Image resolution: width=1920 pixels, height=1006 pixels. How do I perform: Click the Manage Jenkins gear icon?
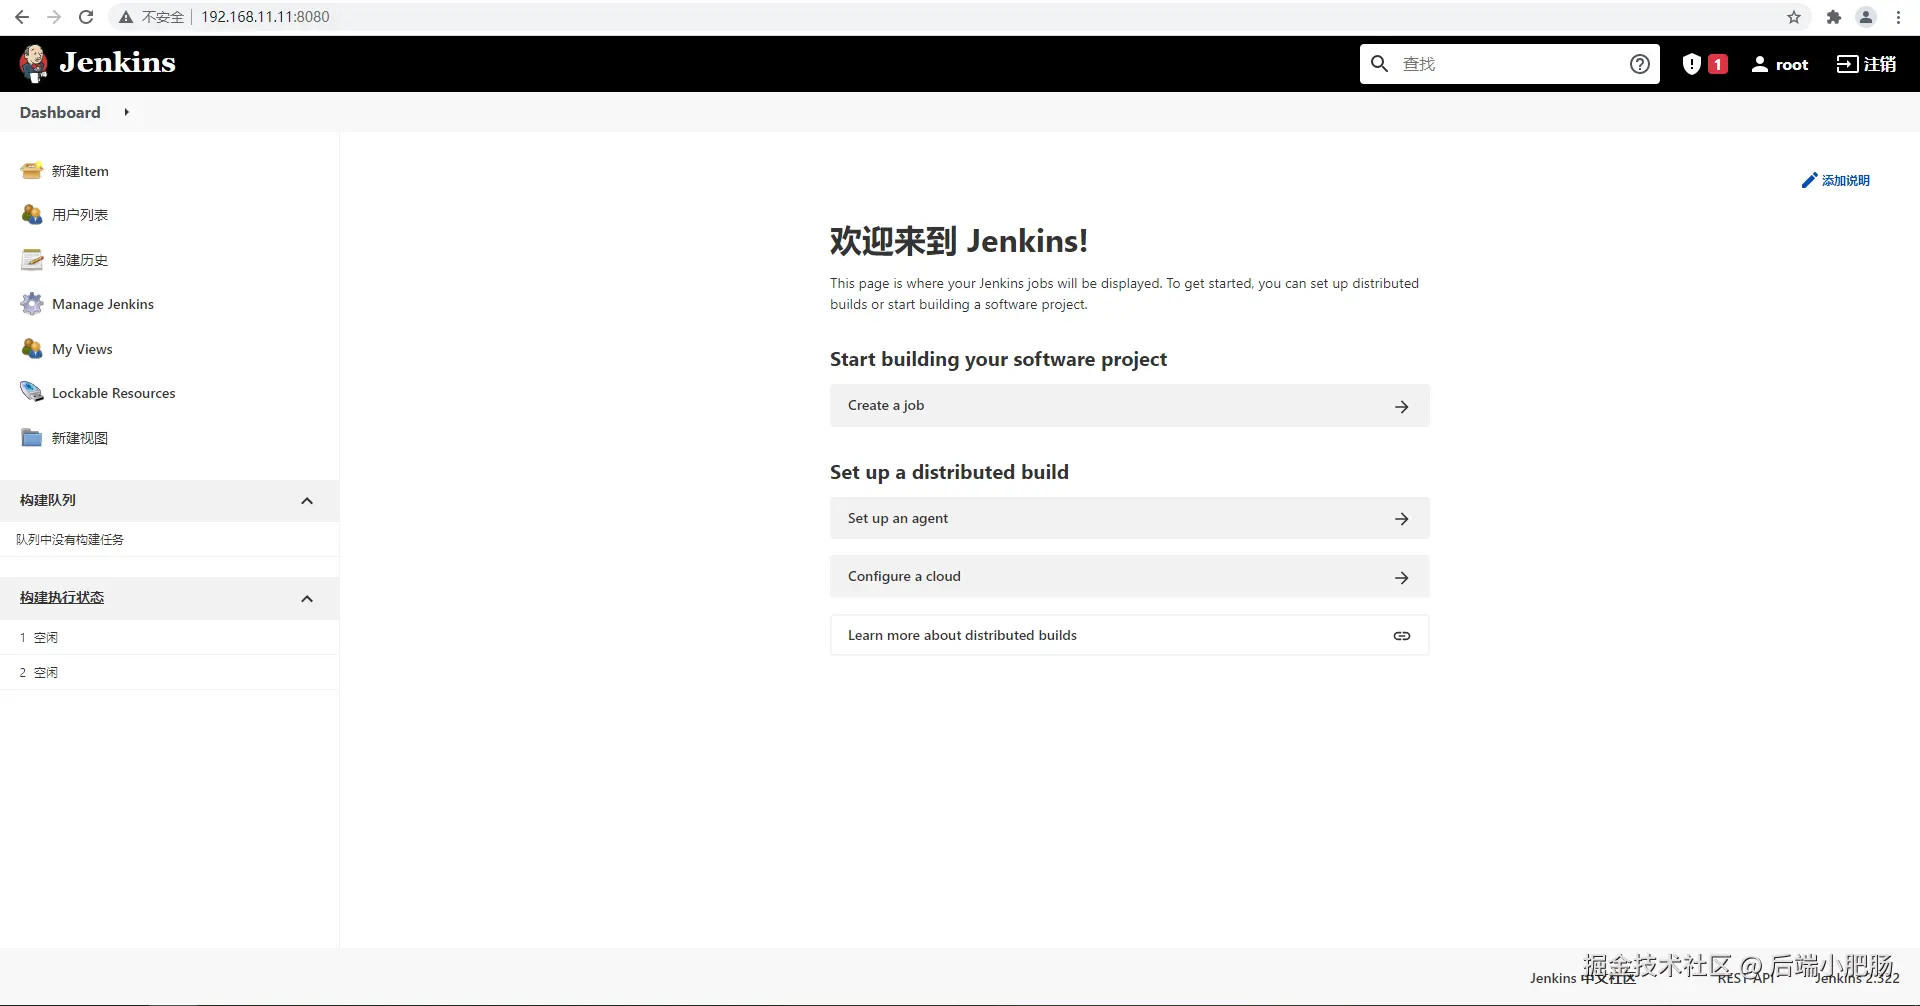point(32,304)
